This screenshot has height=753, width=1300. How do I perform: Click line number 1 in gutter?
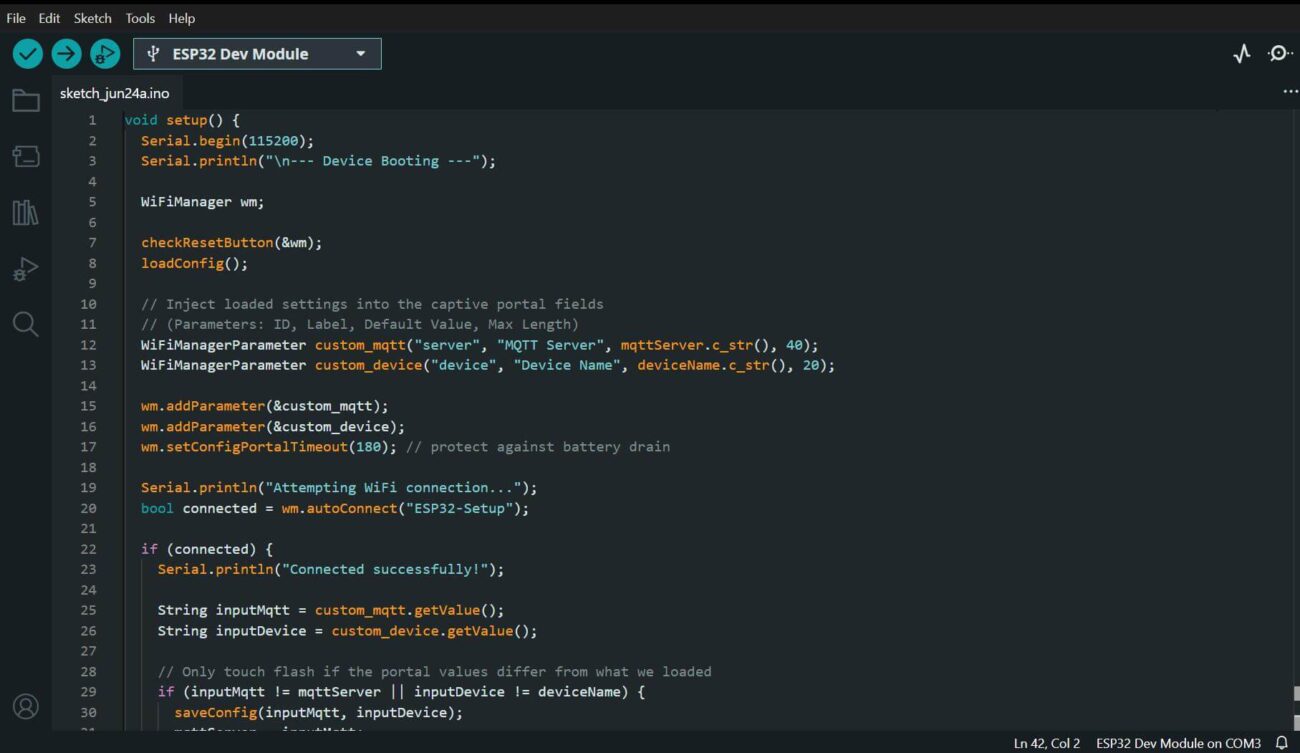coord(92,120)
